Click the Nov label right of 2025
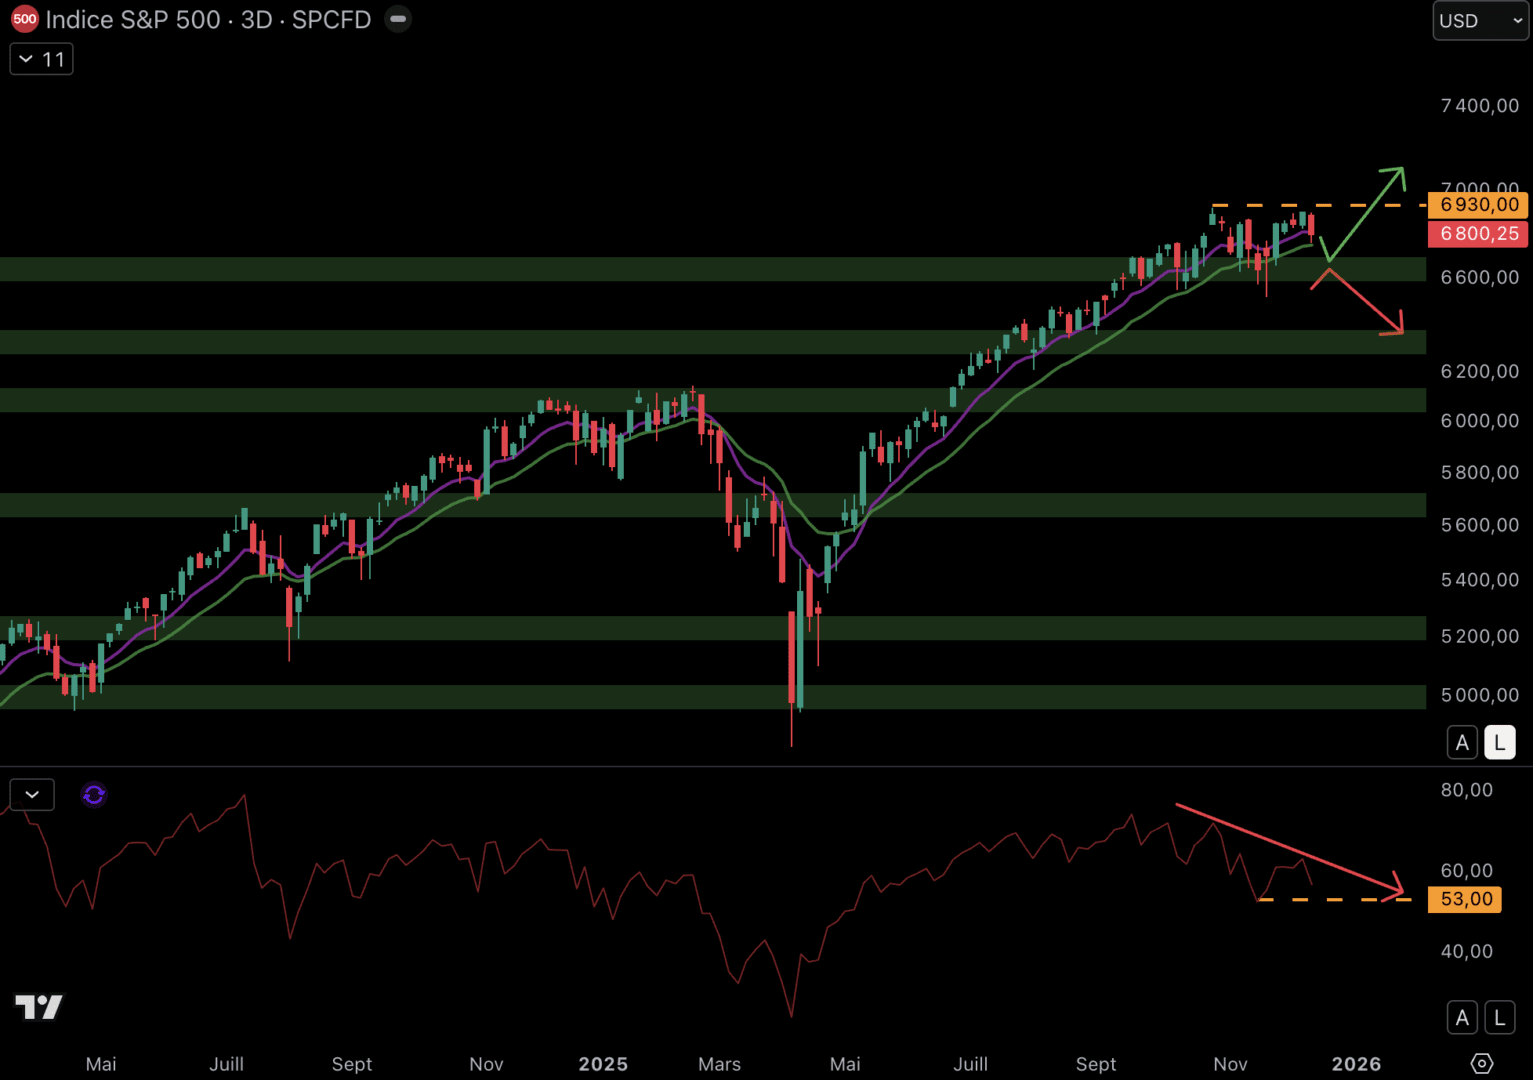Screen dimensions: 1533x1080 pos(1230,1064)
